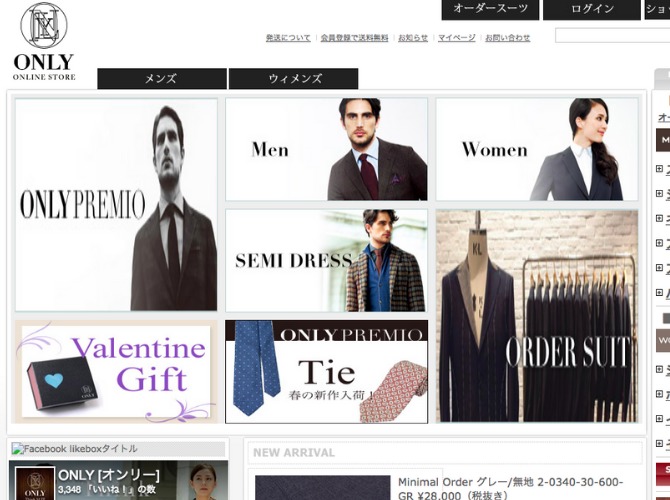Expand first plus box below the W header
The image size is (670, 500).
tap(659, 369)
